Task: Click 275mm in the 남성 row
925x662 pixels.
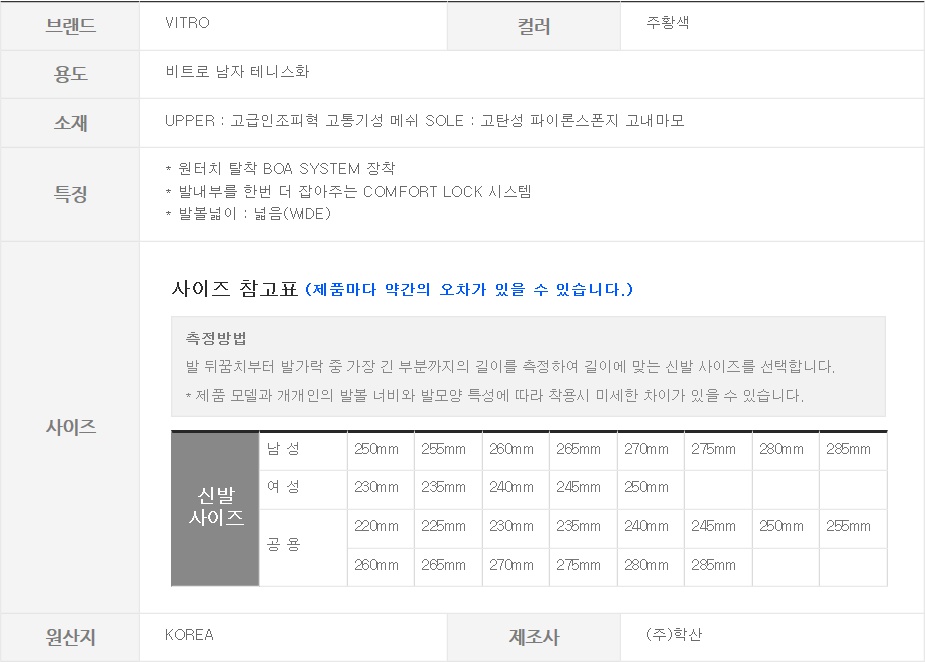Action: click(x=713, y=449)
